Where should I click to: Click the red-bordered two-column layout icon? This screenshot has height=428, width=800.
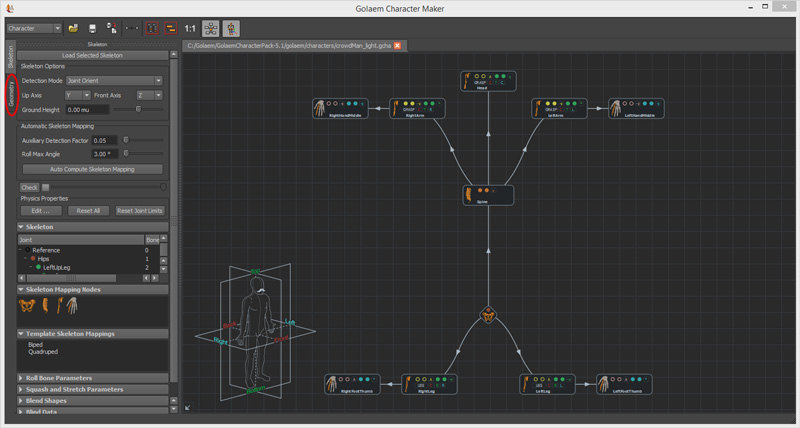coord(152,29)
